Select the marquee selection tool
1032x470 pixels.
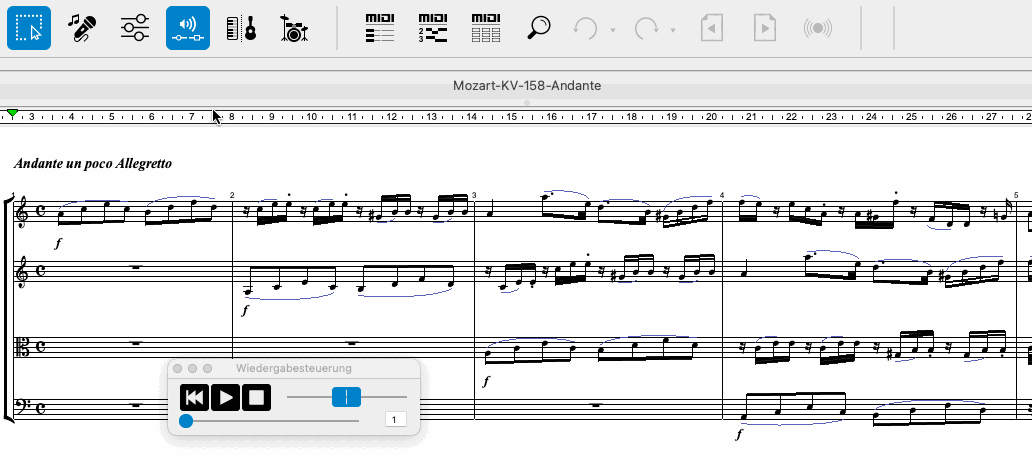tap(29, 28)
